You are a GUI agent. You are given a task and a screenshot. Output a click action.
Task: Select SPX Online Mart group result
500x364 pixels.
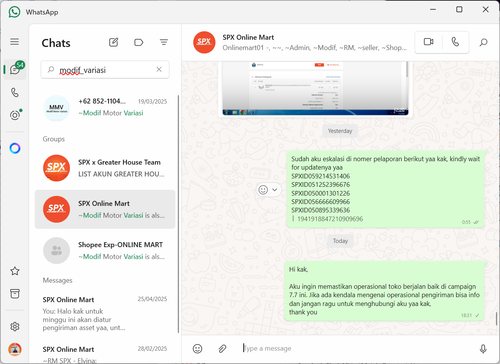105,209
